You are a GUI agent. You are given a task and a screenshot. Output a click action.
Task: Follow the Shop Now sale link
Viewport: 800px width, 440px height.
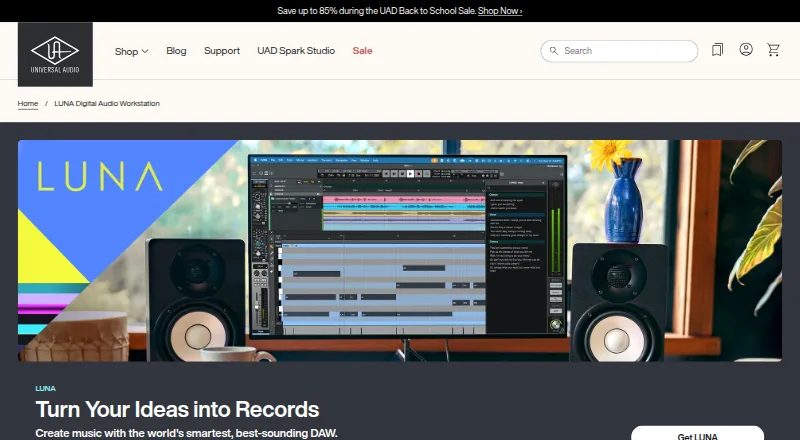tap(500, 11)
